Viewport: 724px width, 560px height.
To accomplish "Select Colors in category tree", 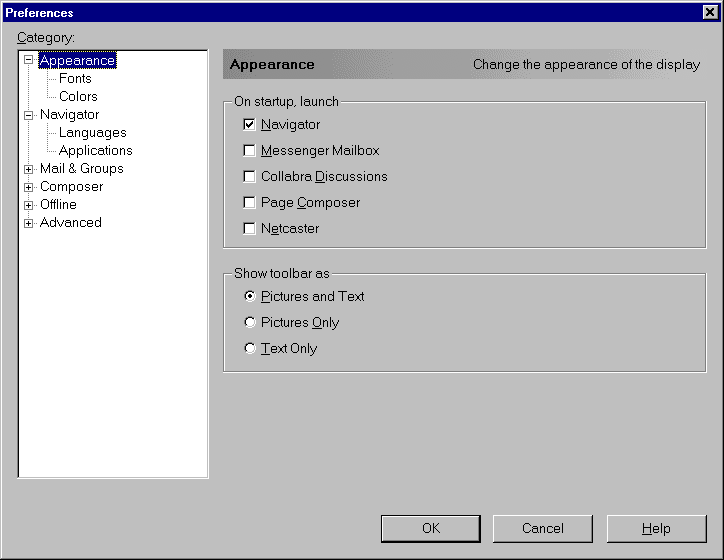I will coord(78,97).
